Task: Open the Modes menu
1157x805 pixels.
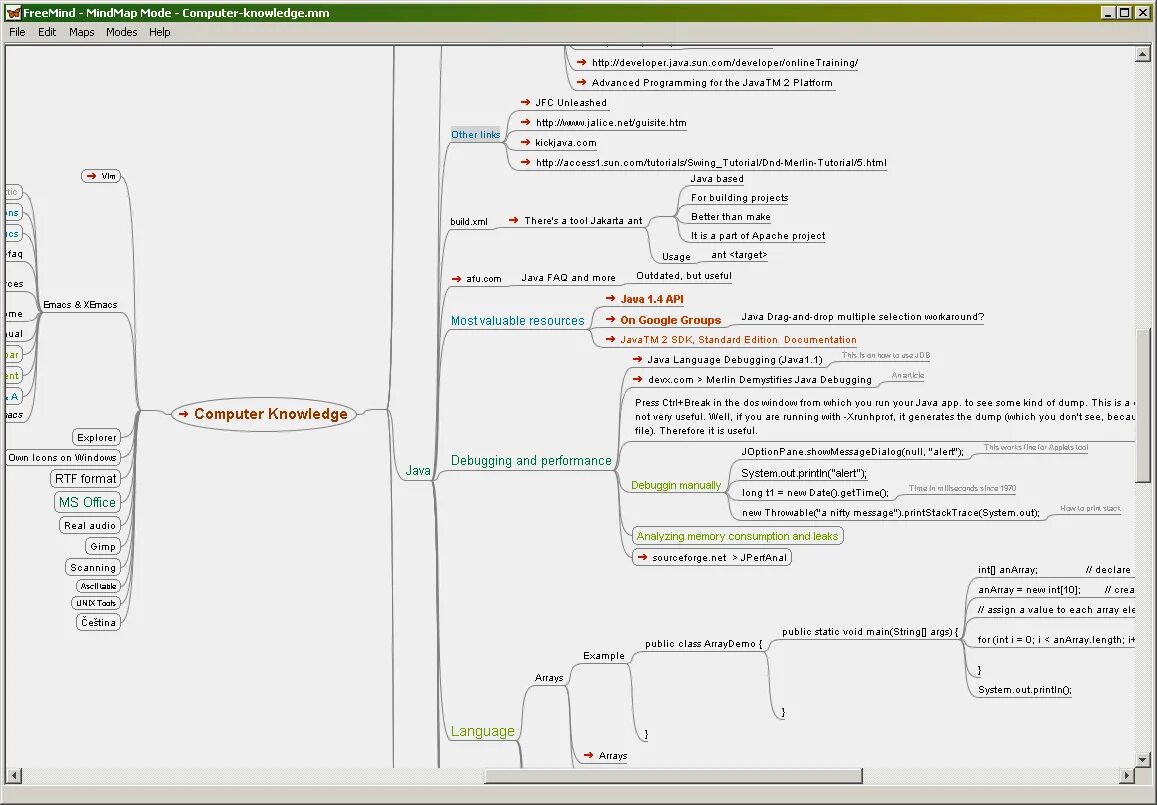Action: pos(121,32)
